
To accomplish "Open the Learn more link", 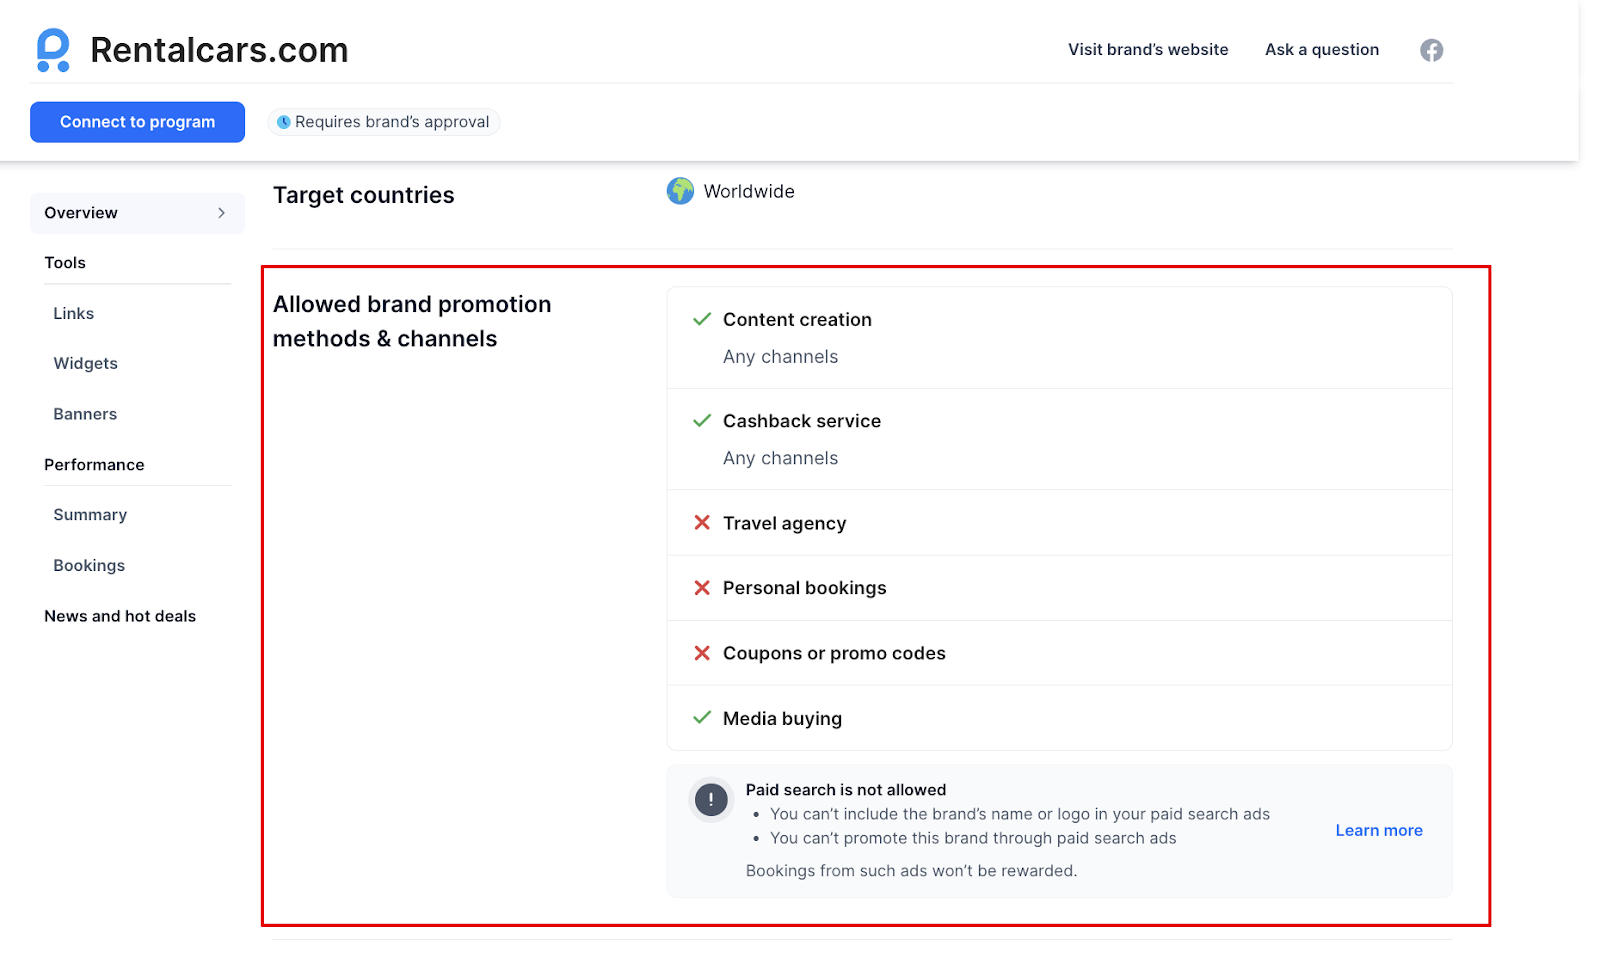I will click(1379, 830).
